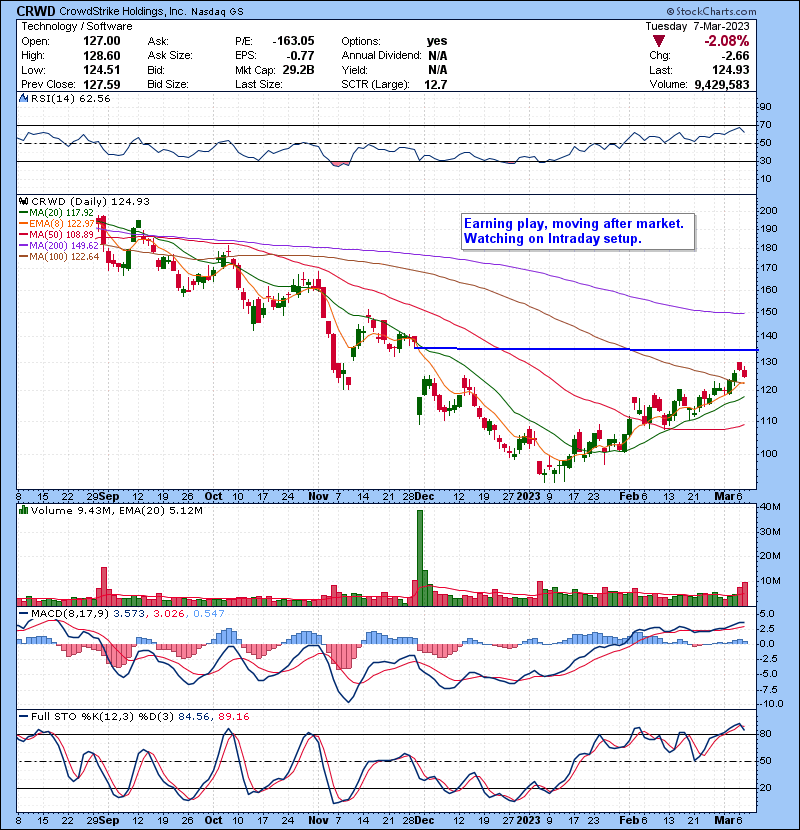Select the Mkt Cap value 29.2B

pos(299,70)
